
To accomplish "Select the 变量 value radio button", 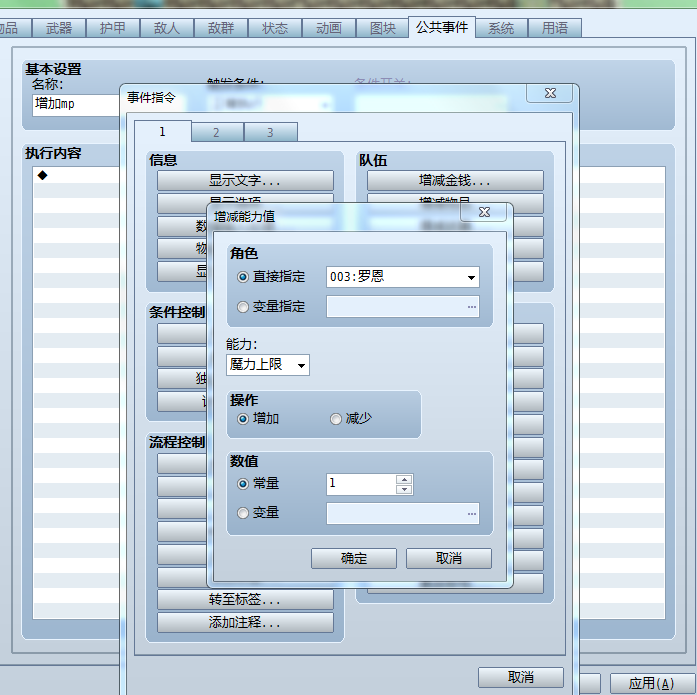I will (x=243, y=513).
